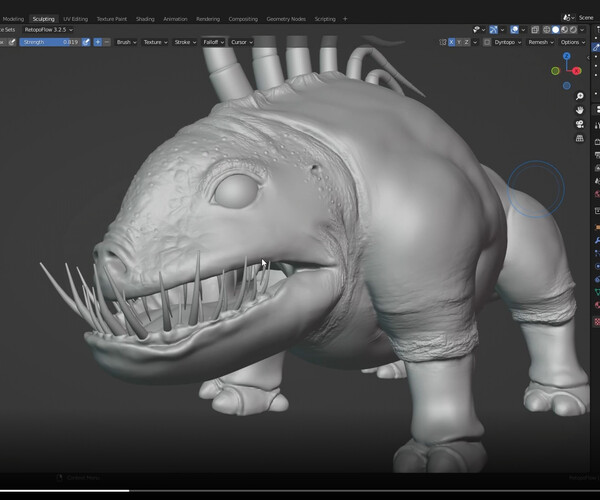
Task: Open the RetopoFlow 3.2.5 menu
Action: [x=48, y=30]
